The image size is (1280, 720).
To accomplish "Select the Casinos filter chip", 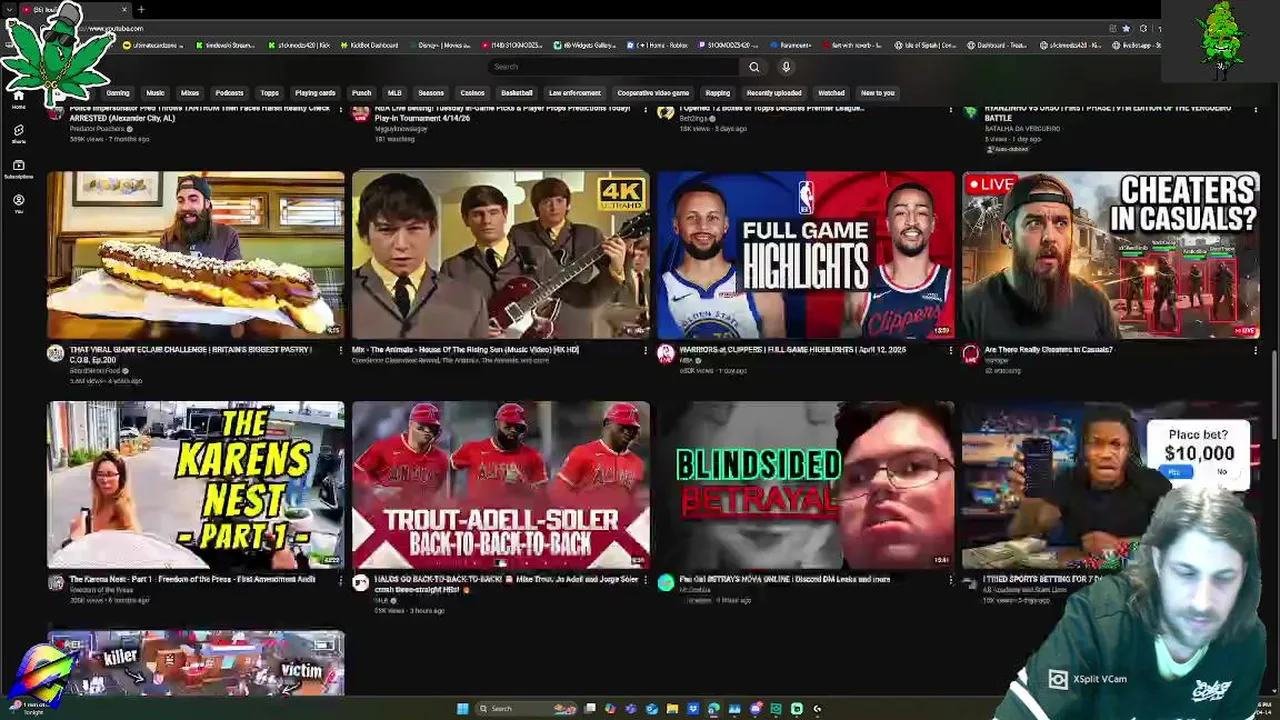I will click(x=472, y=93).
